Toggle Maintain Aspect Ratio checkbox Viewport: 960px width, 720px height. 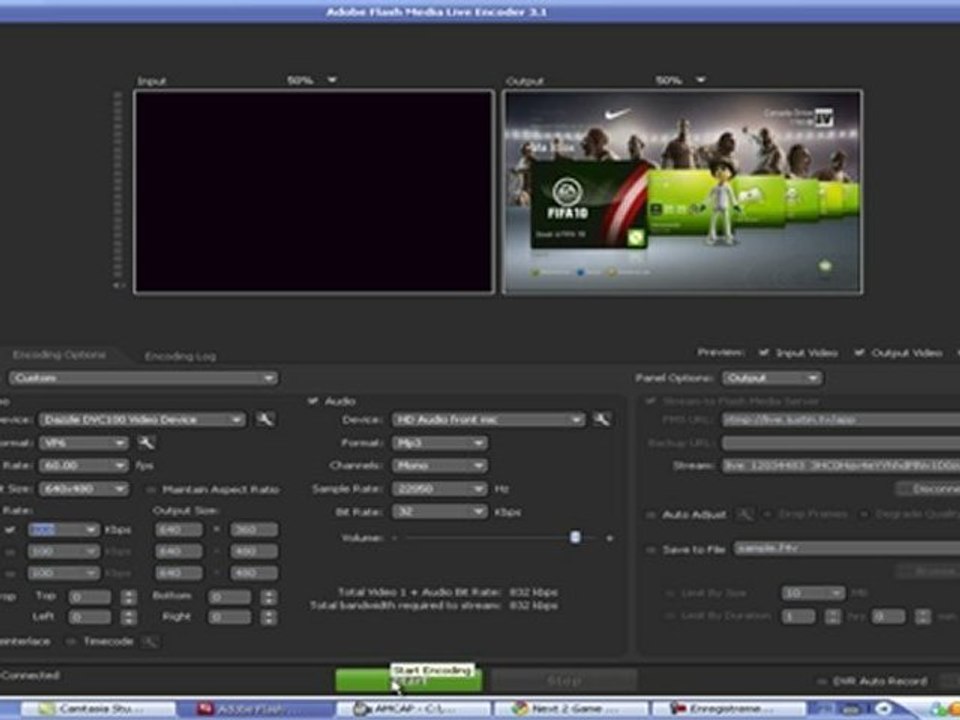pos(150,489)
